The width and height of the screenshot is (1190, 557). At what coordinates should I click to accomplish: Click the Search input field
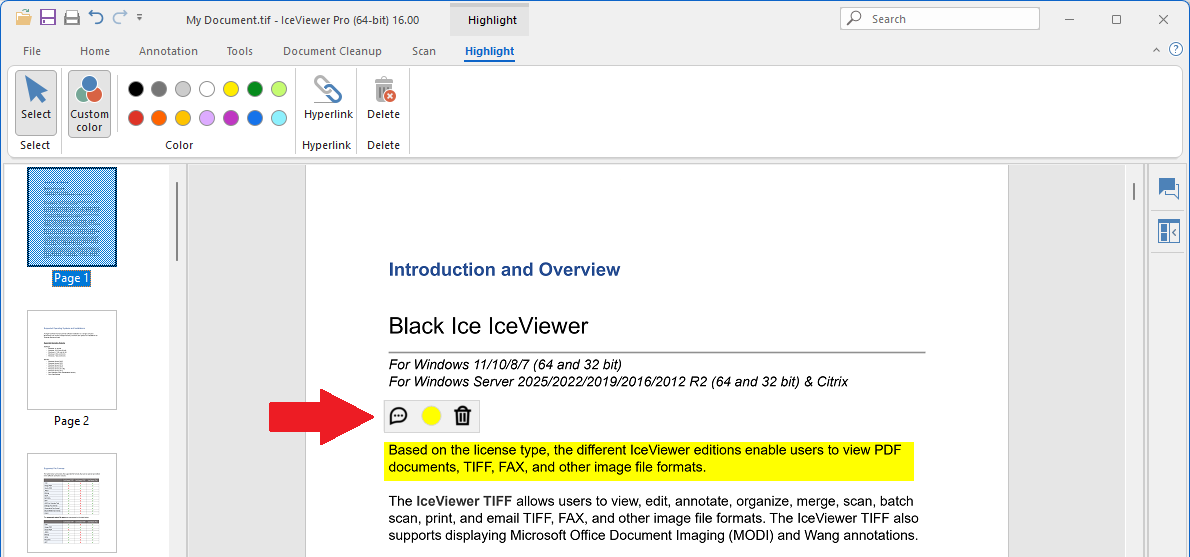[x=940, y=19]
